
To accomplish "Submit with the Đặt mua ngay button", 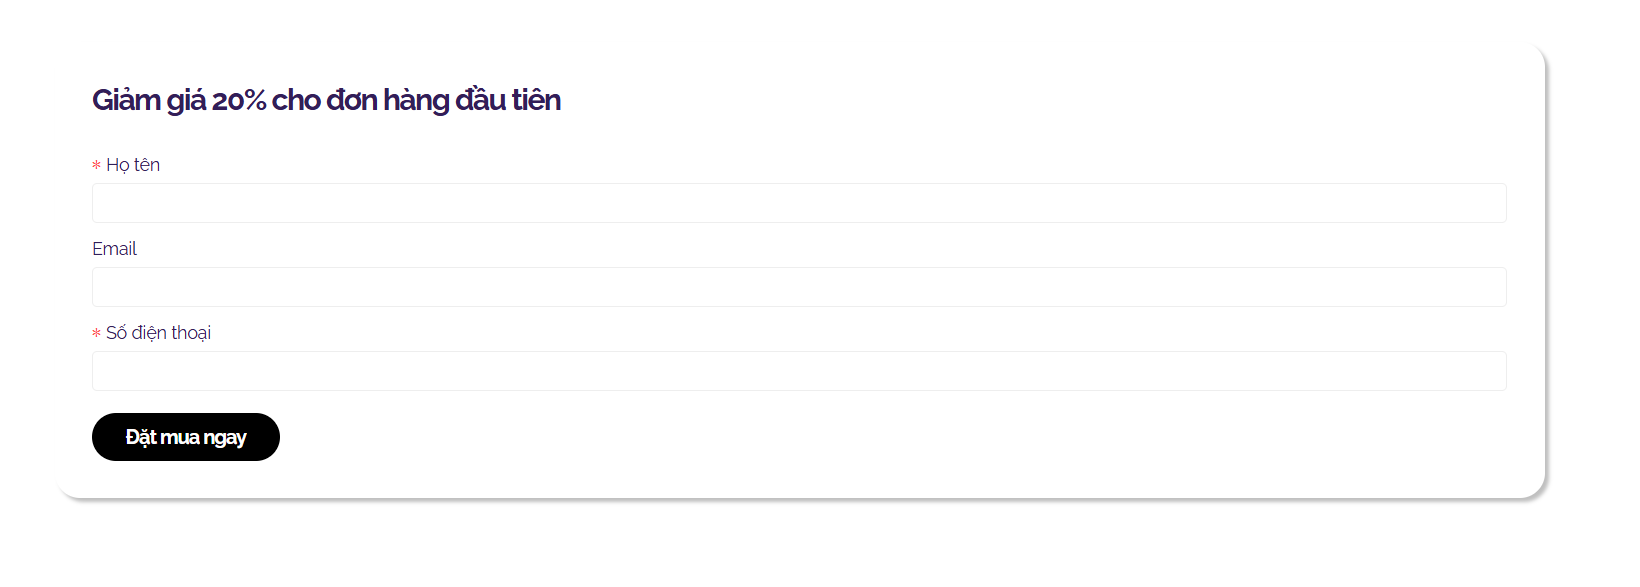I will [186, 437].
